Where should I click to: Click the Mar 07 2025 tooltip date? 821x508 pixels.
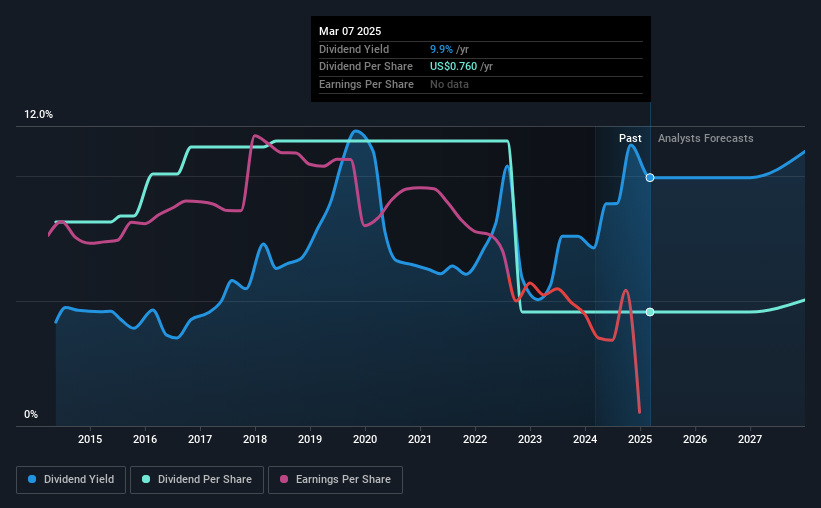tap(350, 31)
